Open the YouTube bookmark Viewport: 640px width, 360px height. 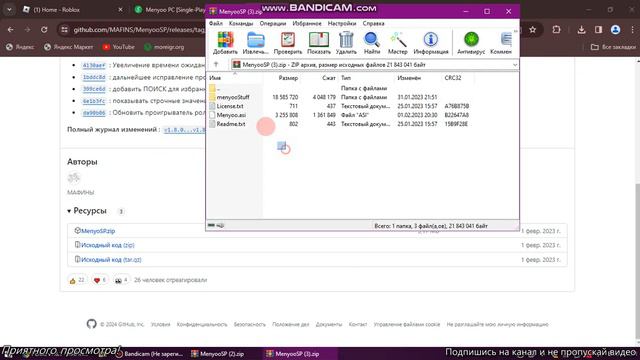tap(118, 47)
